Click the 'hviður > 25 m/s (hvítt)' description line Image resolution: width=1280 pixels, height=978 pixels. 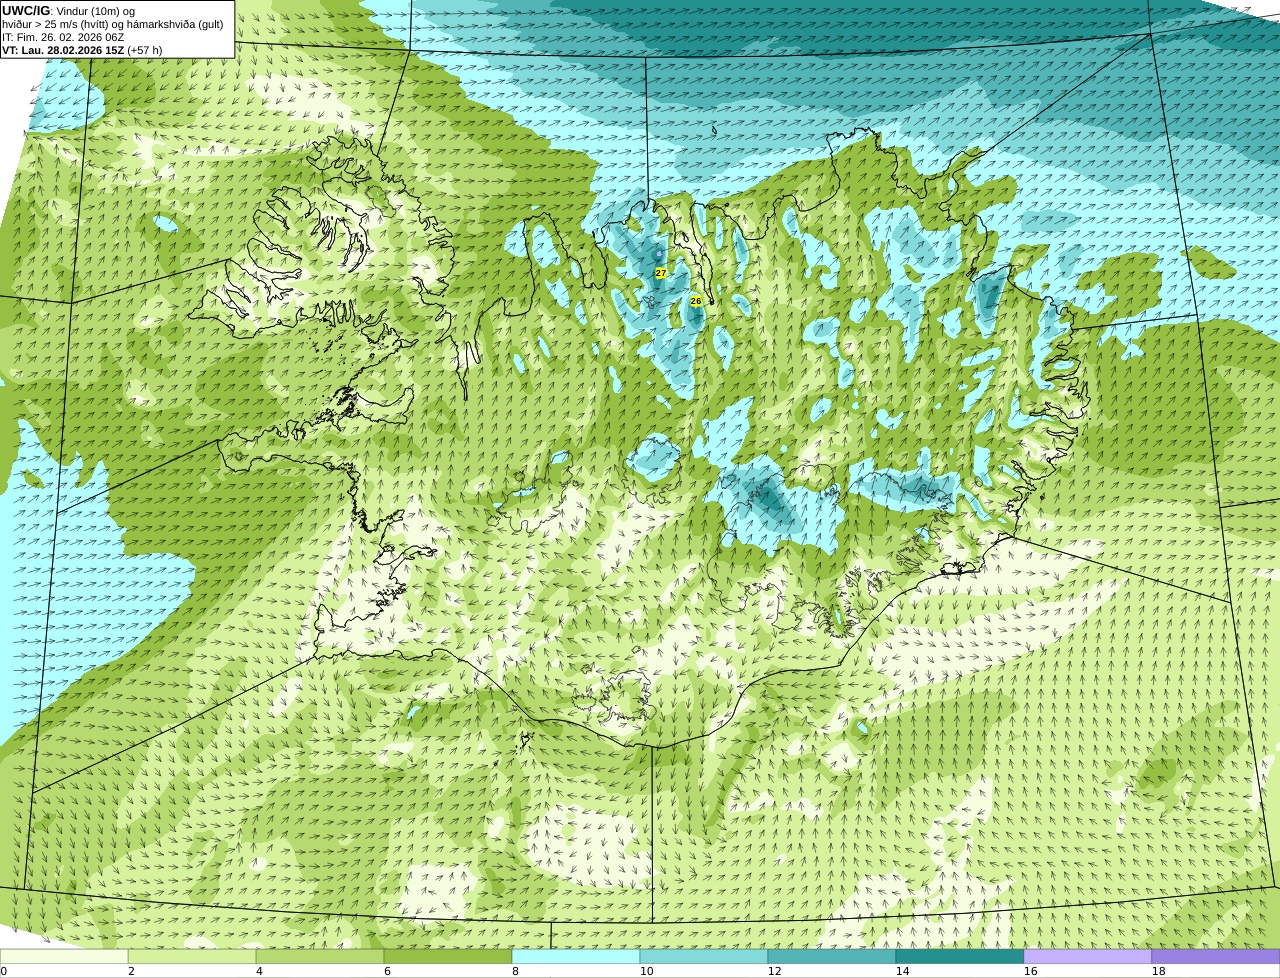[113, 24]
